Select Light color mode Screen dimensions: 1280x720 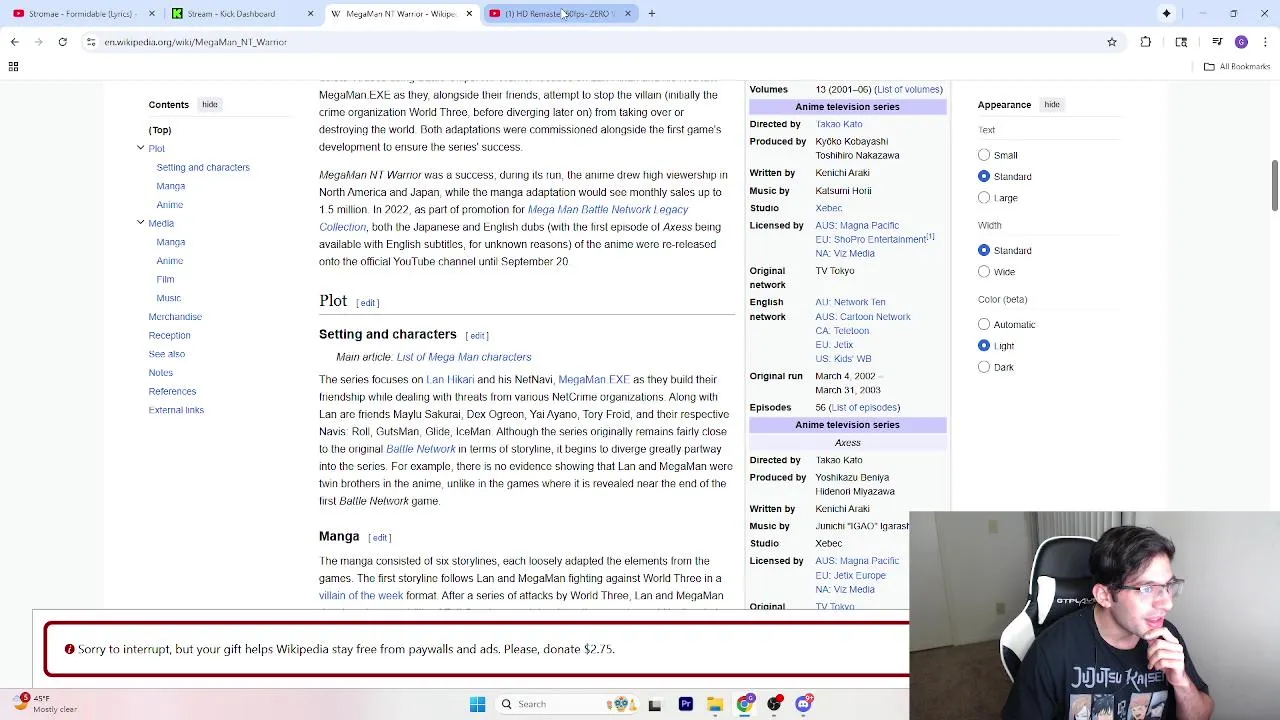984,346
